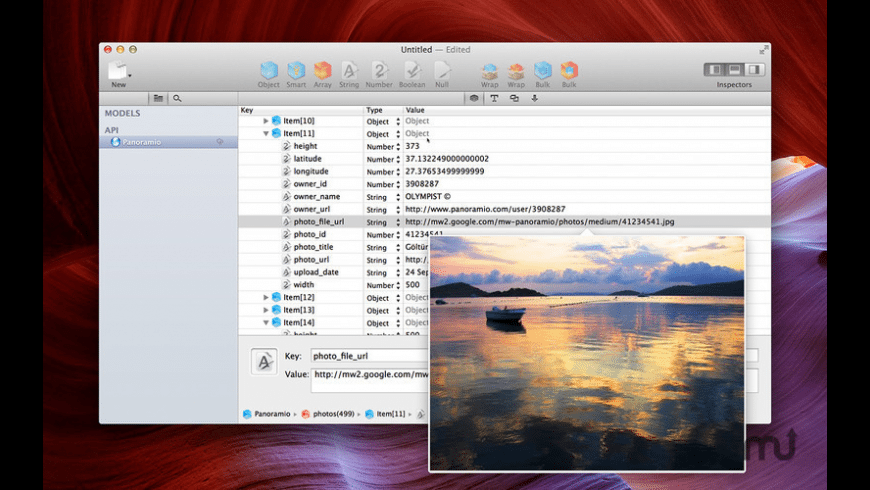The height and width of the screenshot is (490, 870).
Task: Collapse the Item[11] tree row
Action: 266,133
